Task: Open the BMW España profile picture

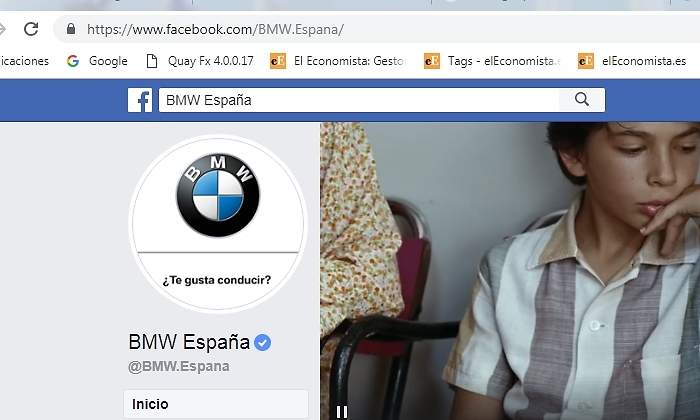Action: click(218, 223)
